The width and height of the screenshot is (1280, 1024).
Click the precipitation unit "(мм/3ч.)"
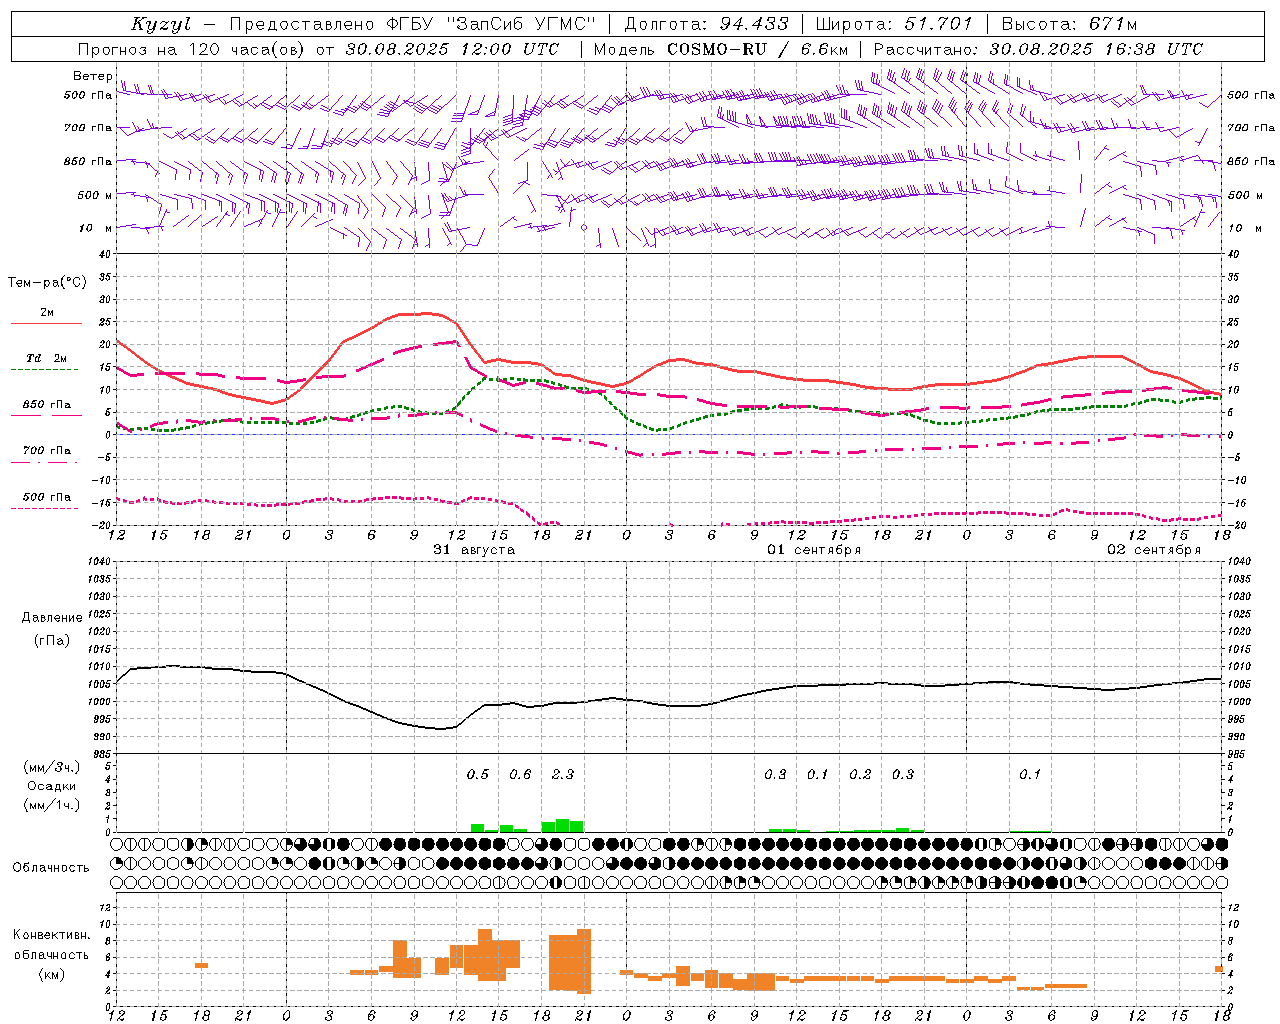(x=52, y=767)
